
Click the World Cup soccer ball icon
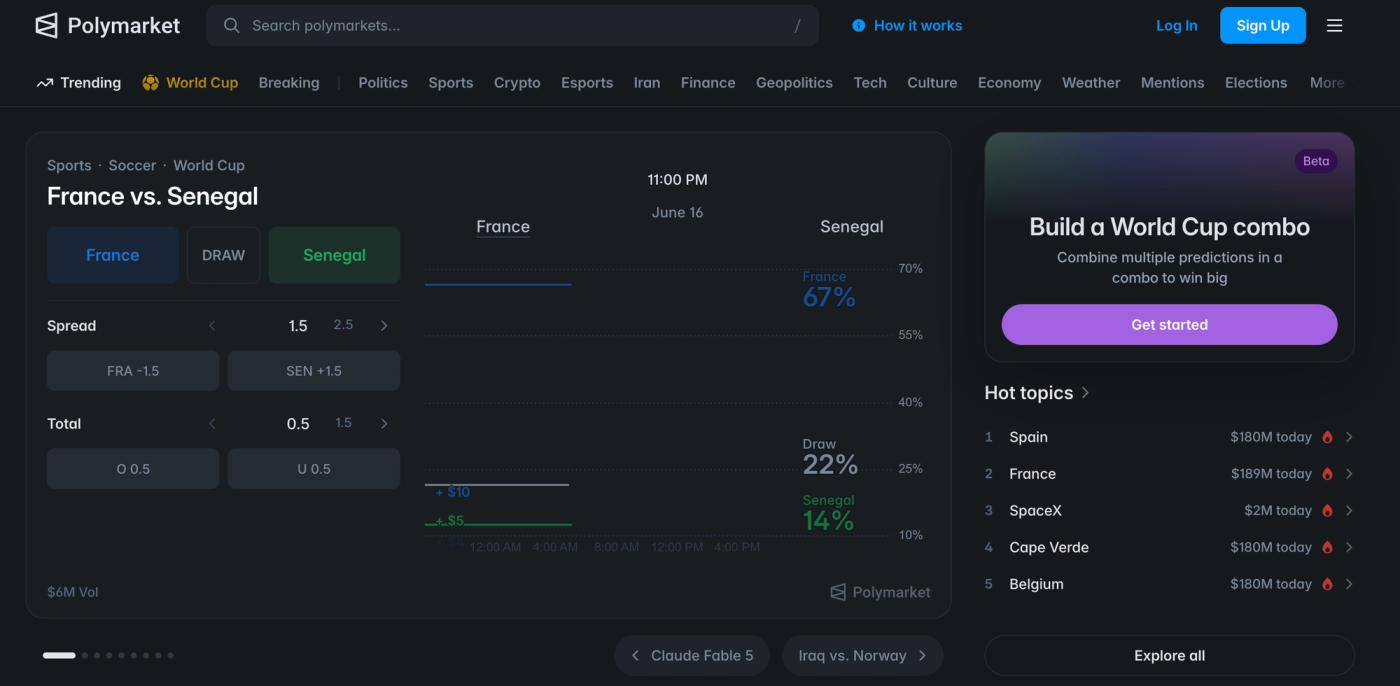(150, 83)
